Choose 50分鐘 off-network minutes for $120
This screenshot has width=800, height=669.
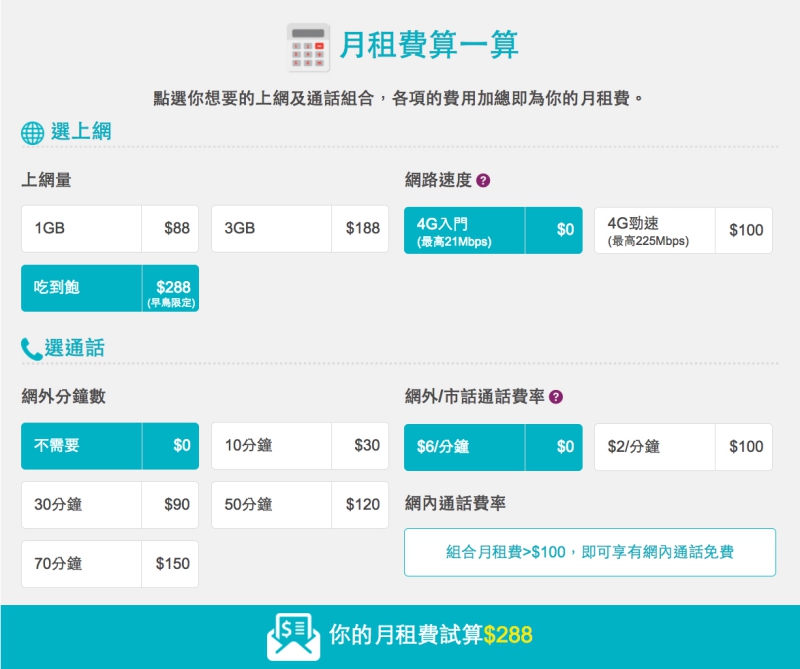pos(300,505)
